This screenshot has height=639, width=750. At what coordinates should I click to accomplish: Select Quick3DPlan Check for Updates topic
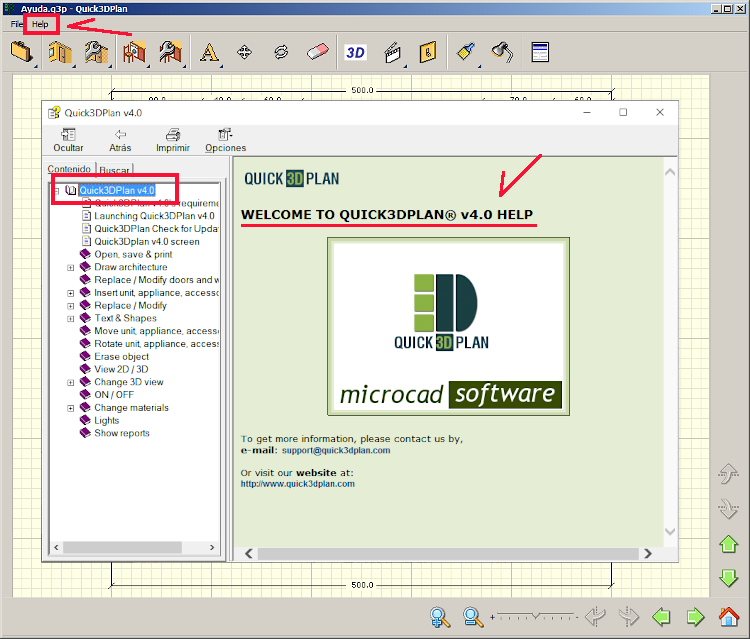[x=156, y=229]
